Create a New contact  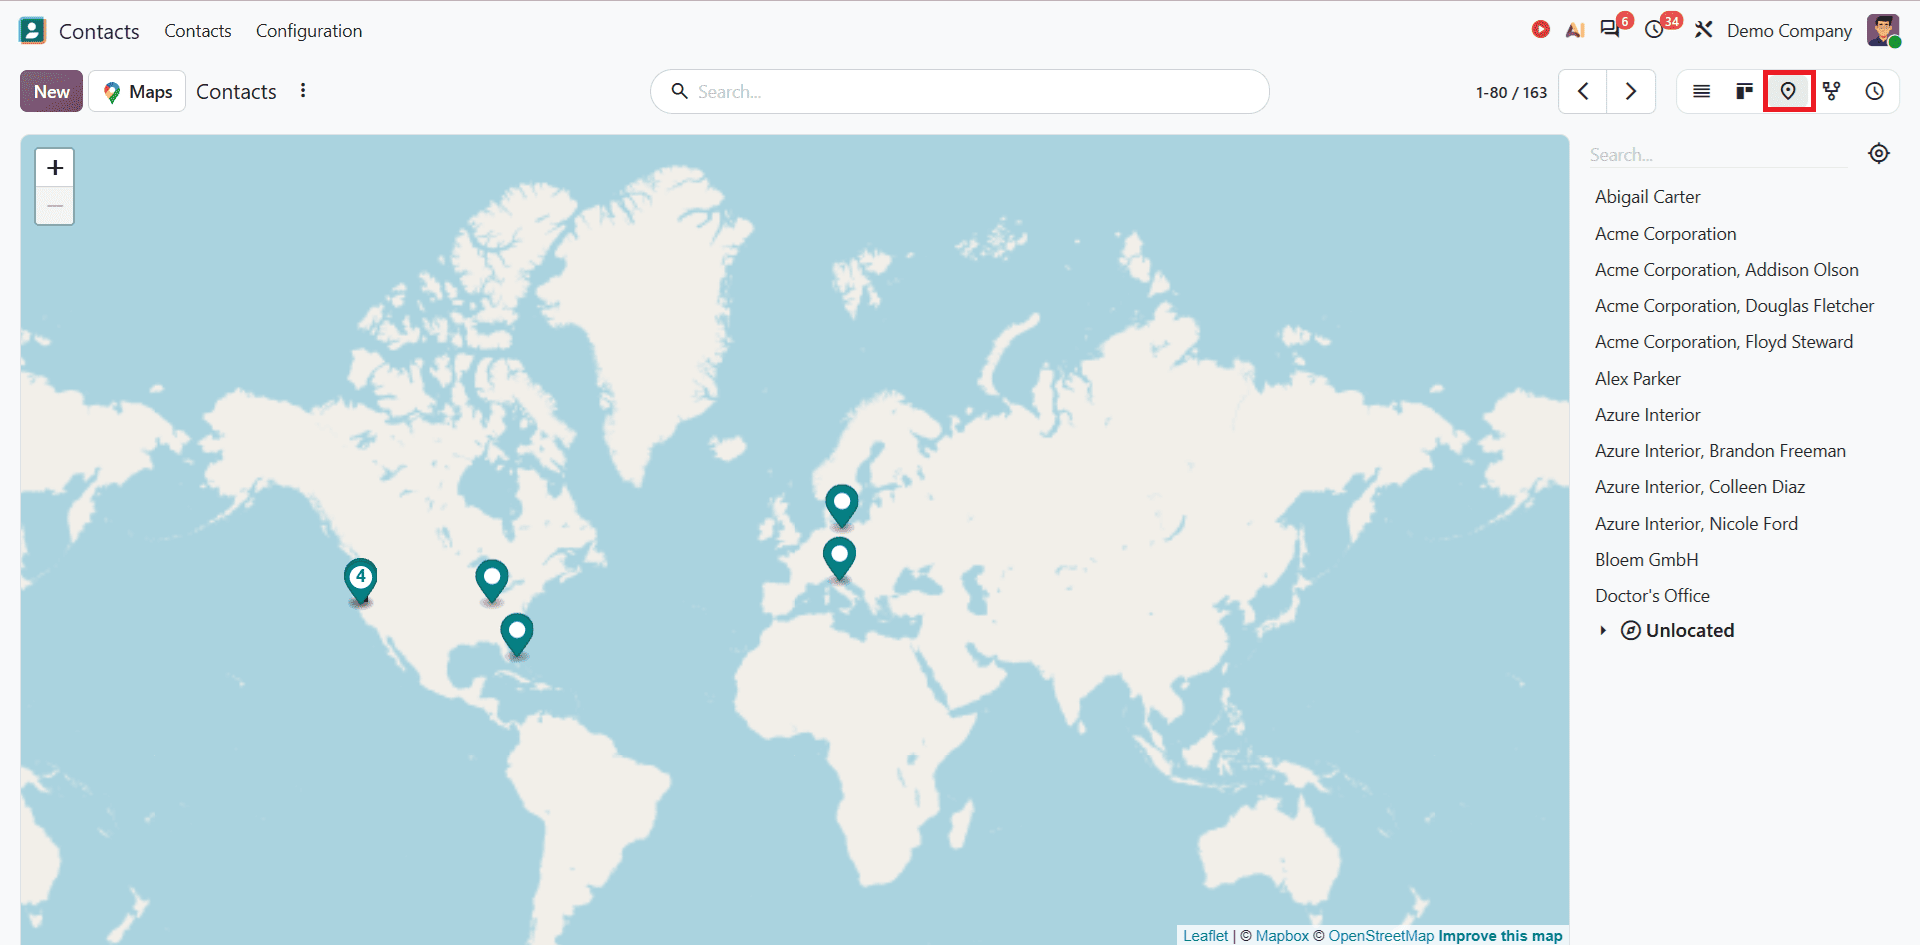(x=52, y=91)
